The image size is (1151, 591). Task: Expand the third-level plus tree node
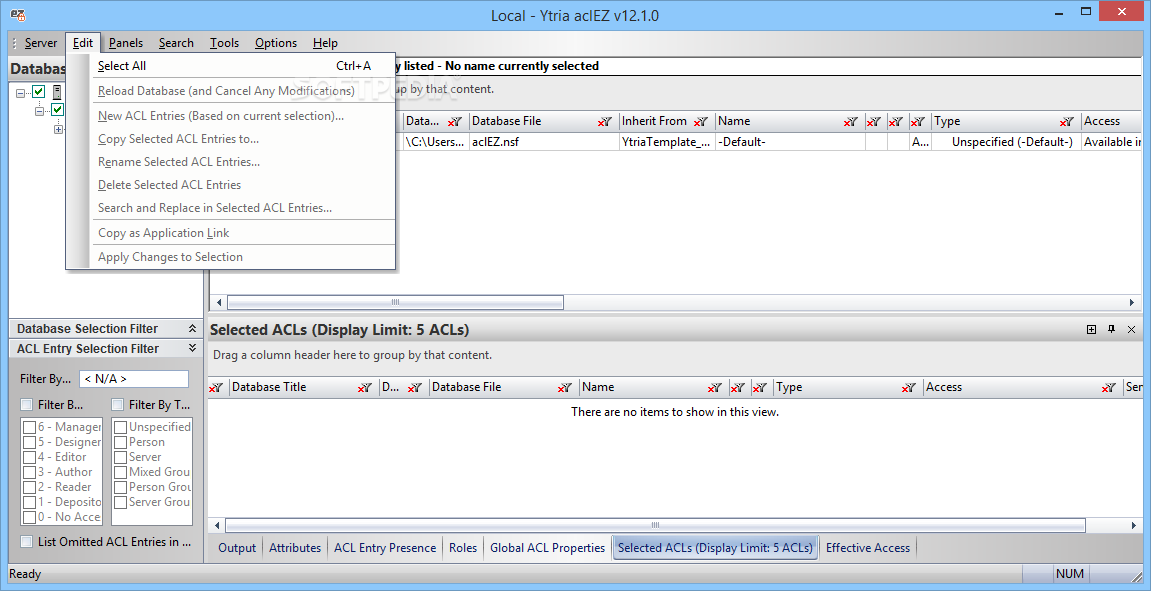pos(58,129)
